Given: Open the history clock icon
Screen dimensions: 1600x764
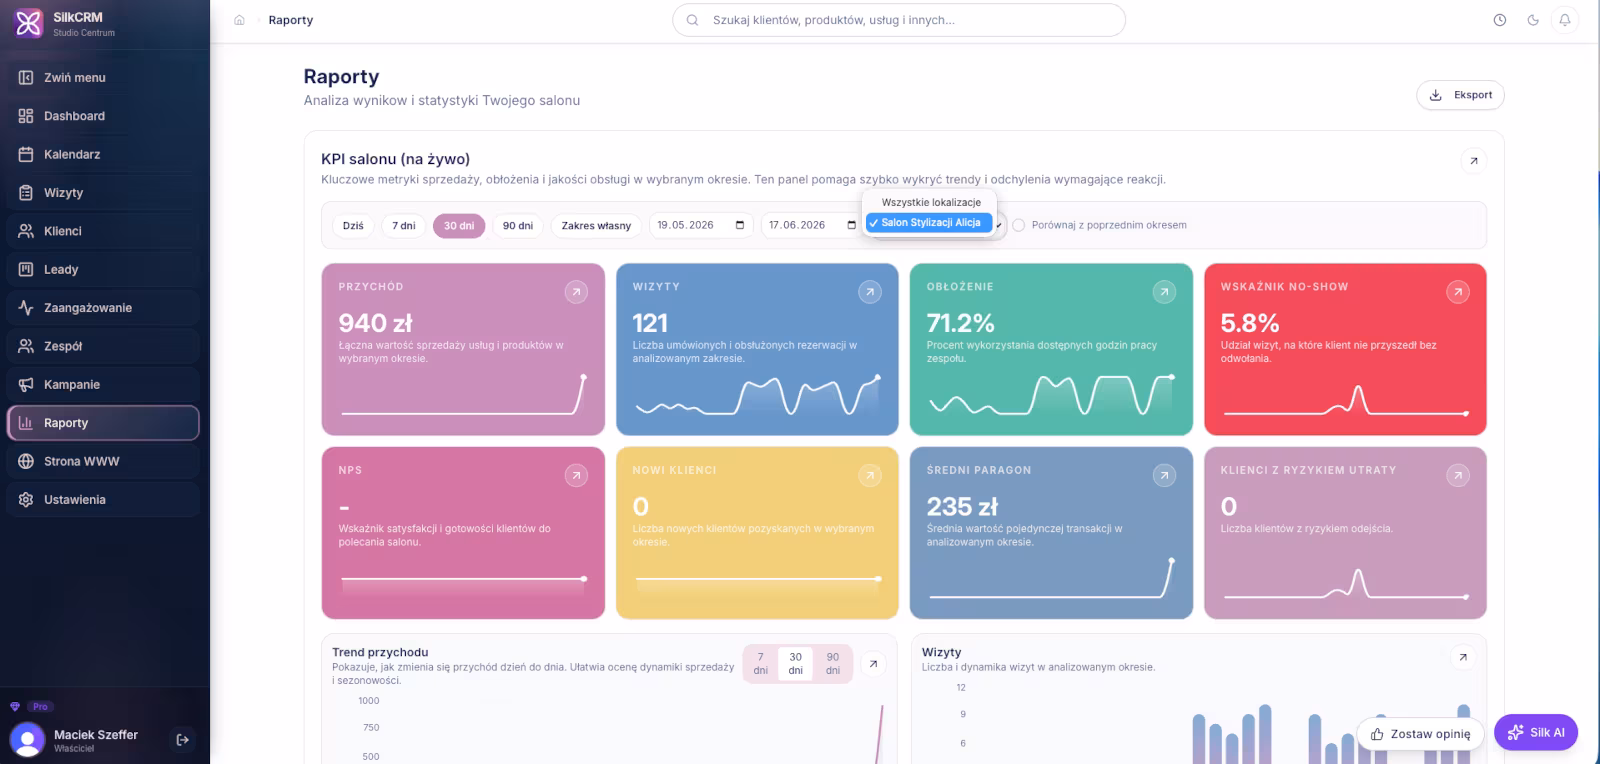Looking at the screenshot, I should click(x=1499, y=20).
